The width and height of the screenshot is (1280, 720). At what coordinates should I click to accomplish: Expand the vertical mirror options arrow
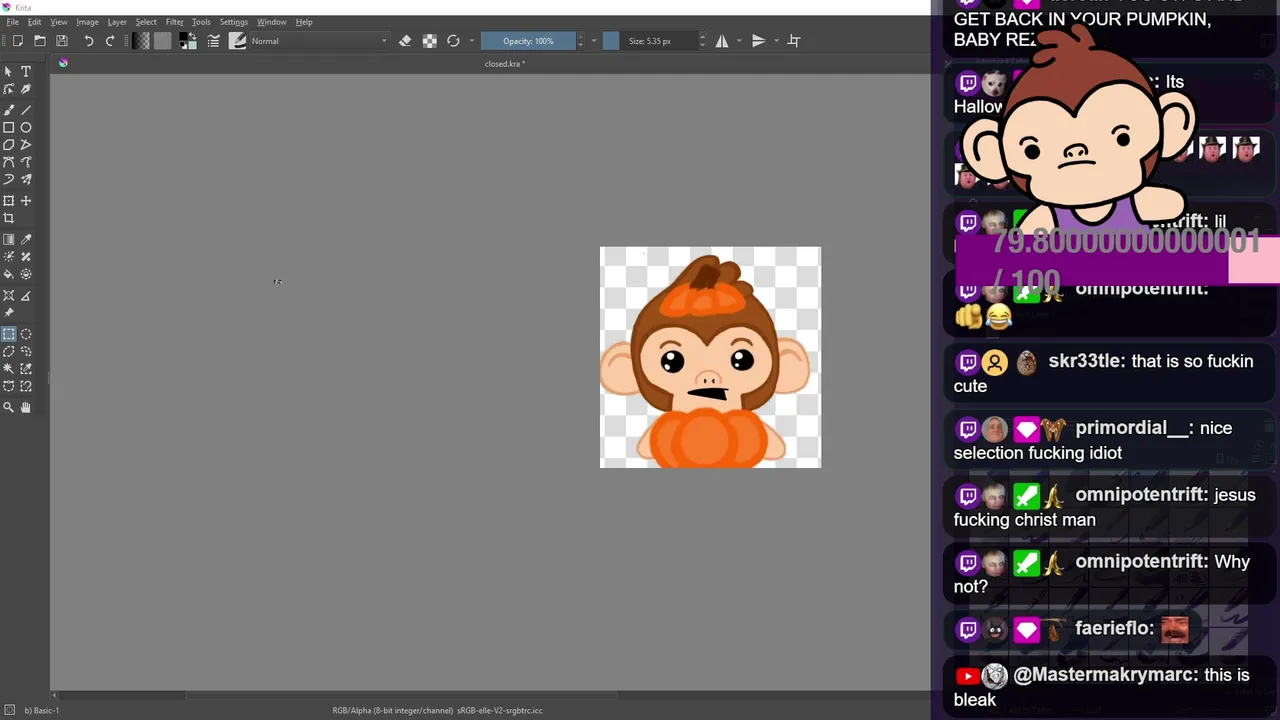click(x=776, y=41)
